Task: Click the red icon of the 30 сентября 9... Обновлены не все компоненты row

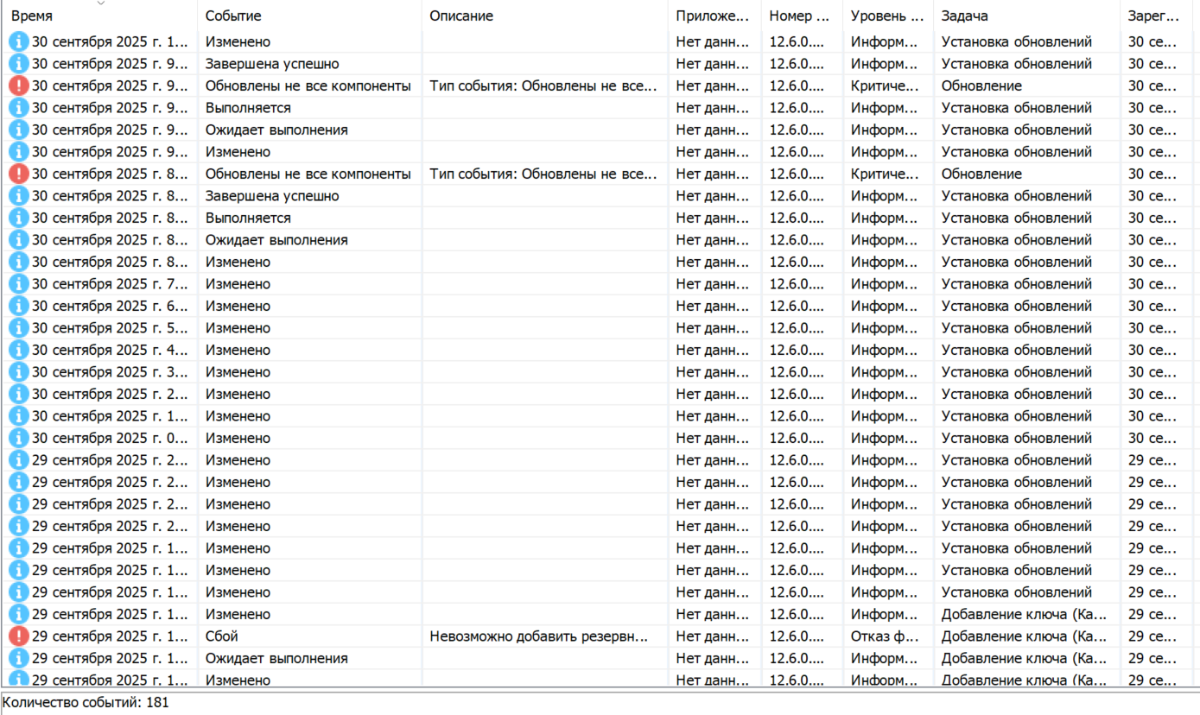Action: pos(19,86)
